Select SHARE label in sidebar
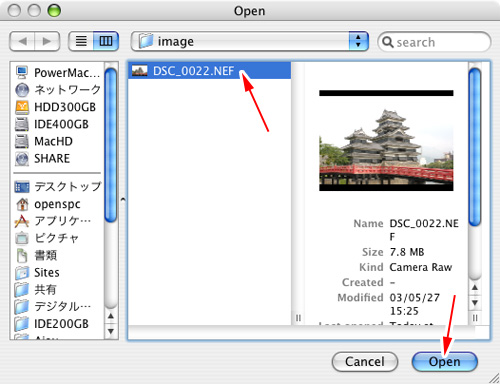 (52, 159)
